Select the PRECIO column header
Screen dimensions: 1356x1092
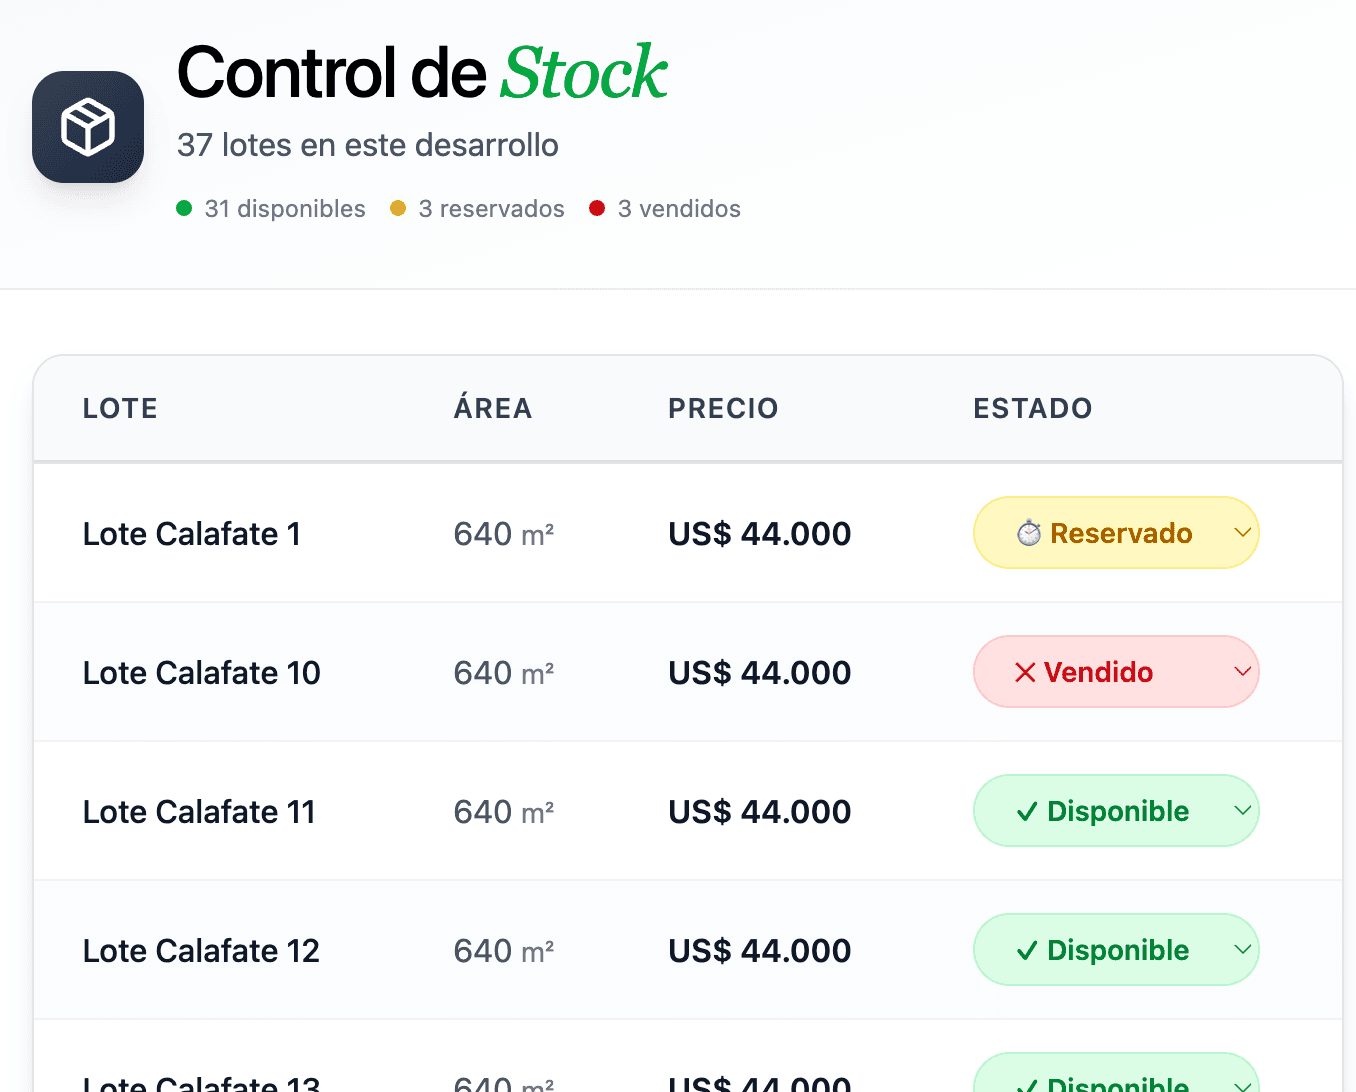tap(723, 408)
